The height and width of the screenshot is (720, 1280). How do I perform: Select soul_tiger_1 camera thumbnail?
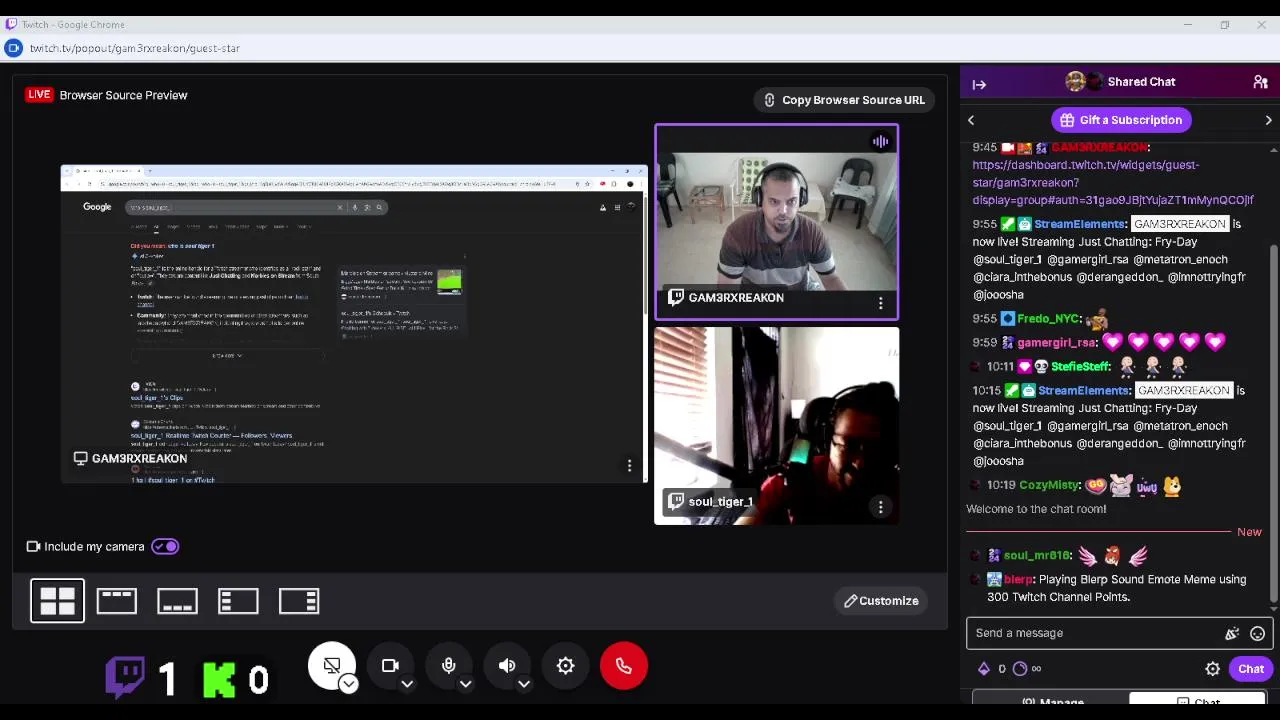tap(776, 426)
